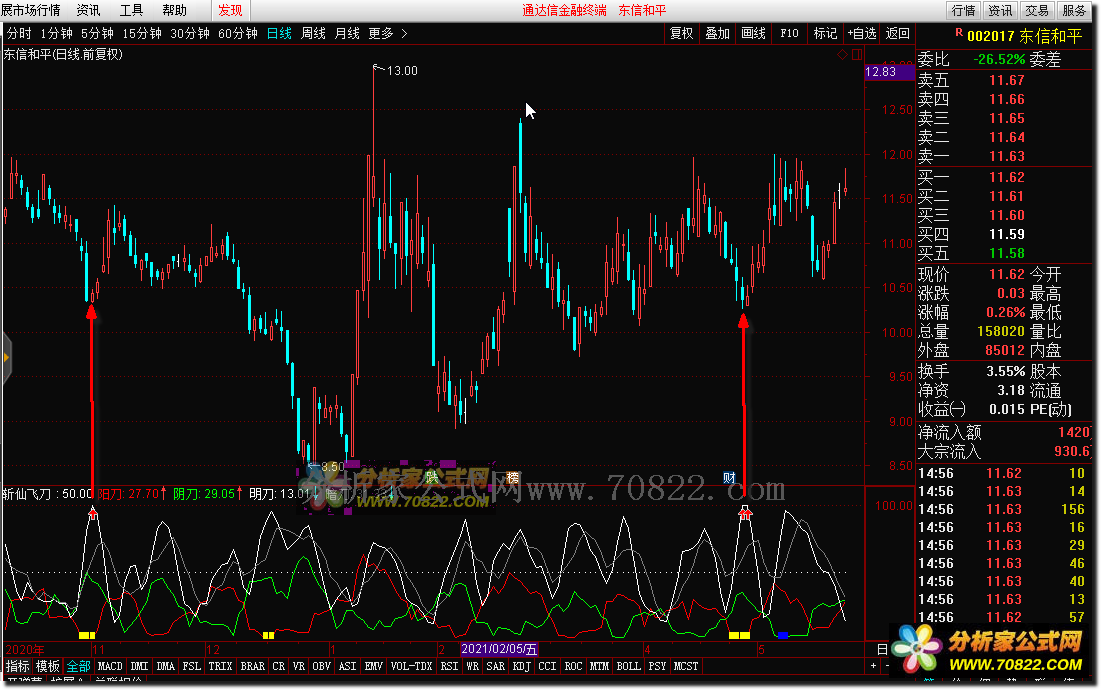Expand the 更多 periods list

(x=387, y=33)
